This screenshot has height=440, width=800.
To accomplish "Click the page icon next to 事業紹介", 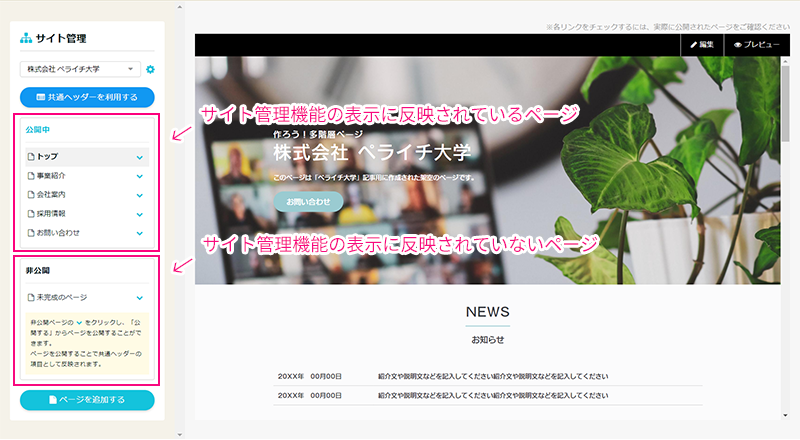I will click(x=30, y=176).
